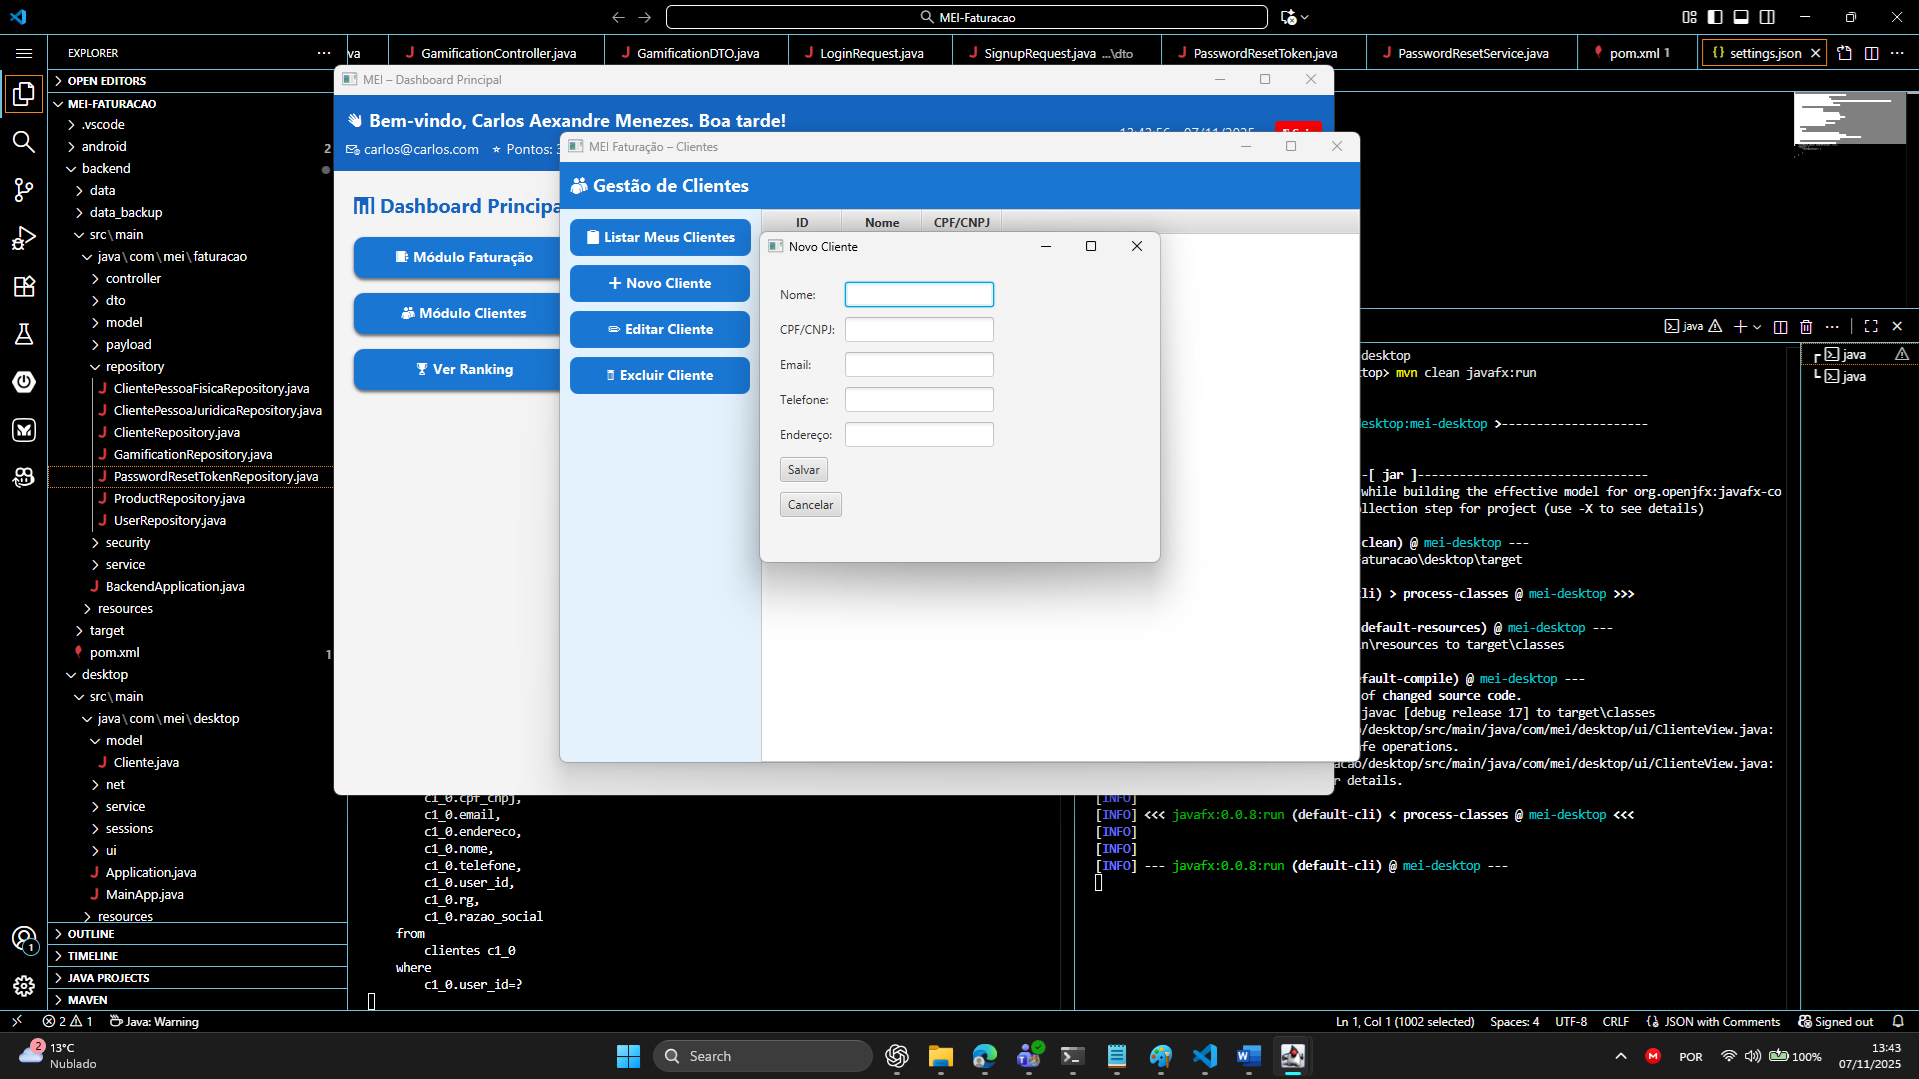Switch to GamificationController.java tab
The width and height of the screenshot is (1919, 1079).
pyautogui.click(x=498, y=53)
